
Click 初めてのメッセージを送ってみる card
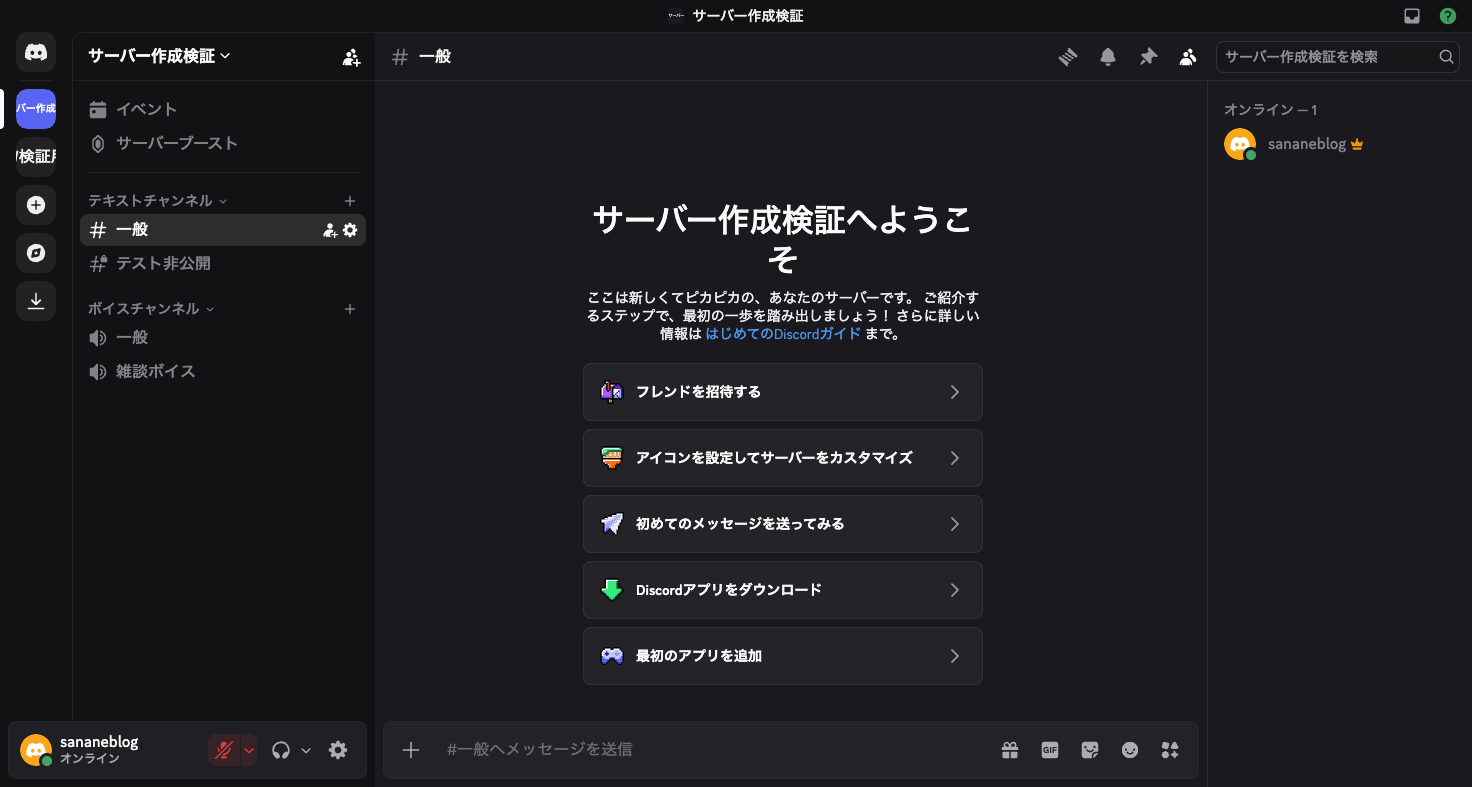tap(783, 524)
